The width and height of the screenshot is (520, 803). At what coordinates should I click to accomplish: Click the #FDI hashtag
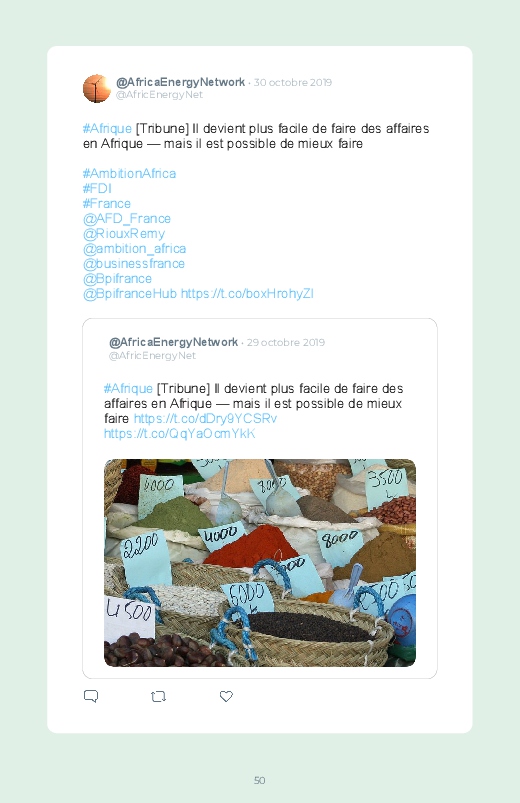point(97,188)
